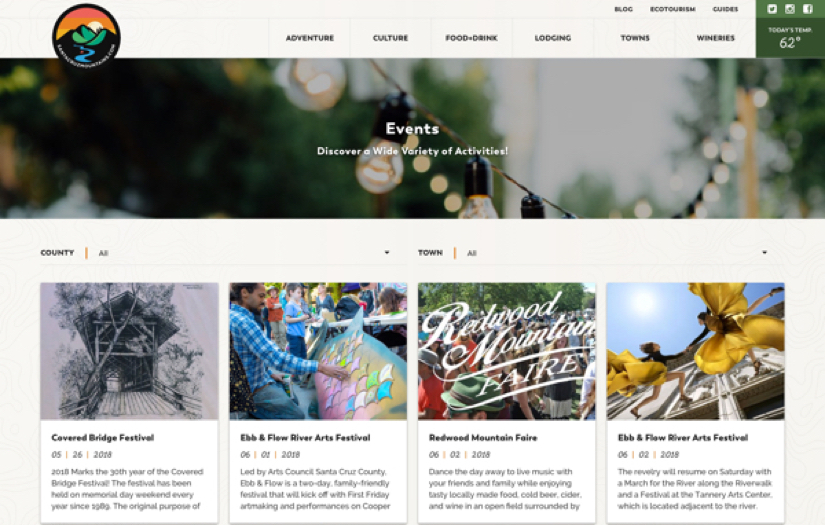Open the Culture menu

tap(390, 38)
